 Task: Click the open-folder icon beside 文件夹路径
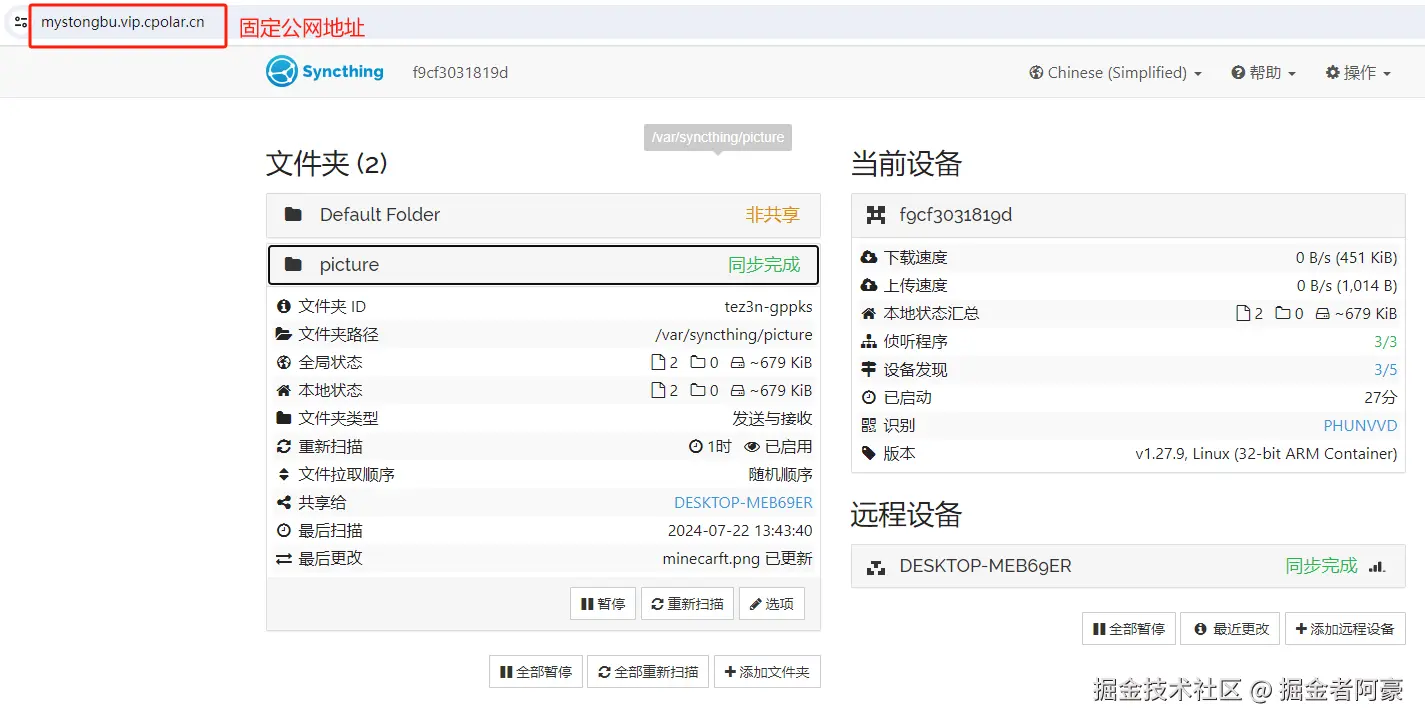tap(284, 334)
